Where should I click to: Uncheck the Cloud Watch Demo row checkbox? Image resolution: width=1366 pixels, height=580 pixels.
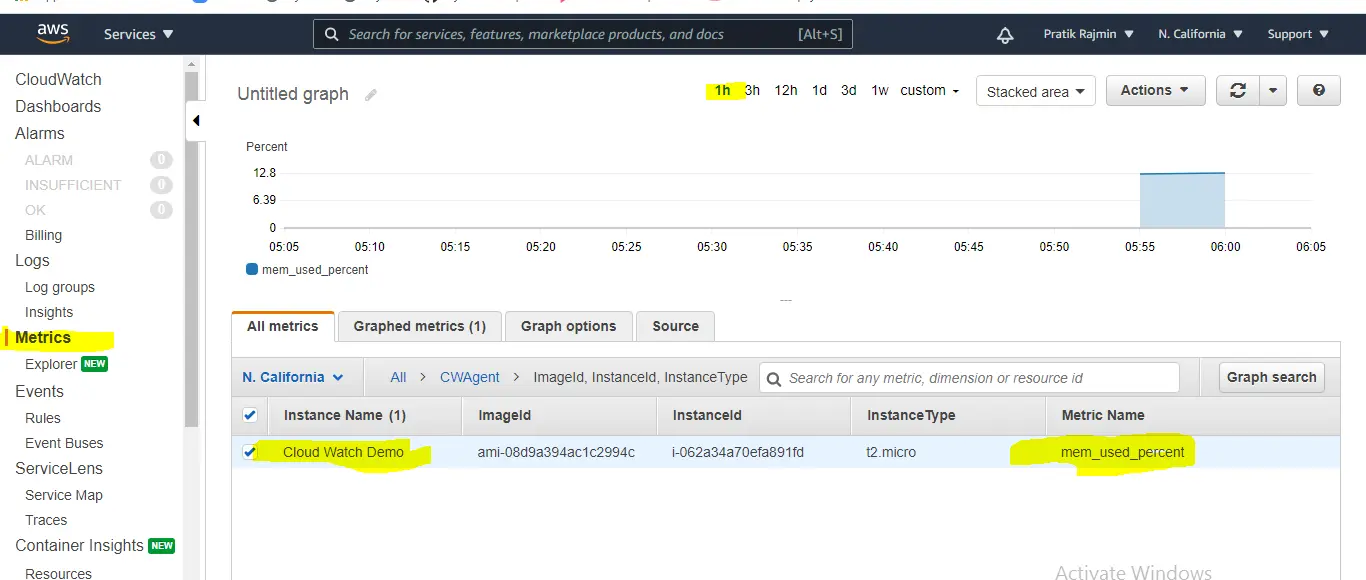250,452
